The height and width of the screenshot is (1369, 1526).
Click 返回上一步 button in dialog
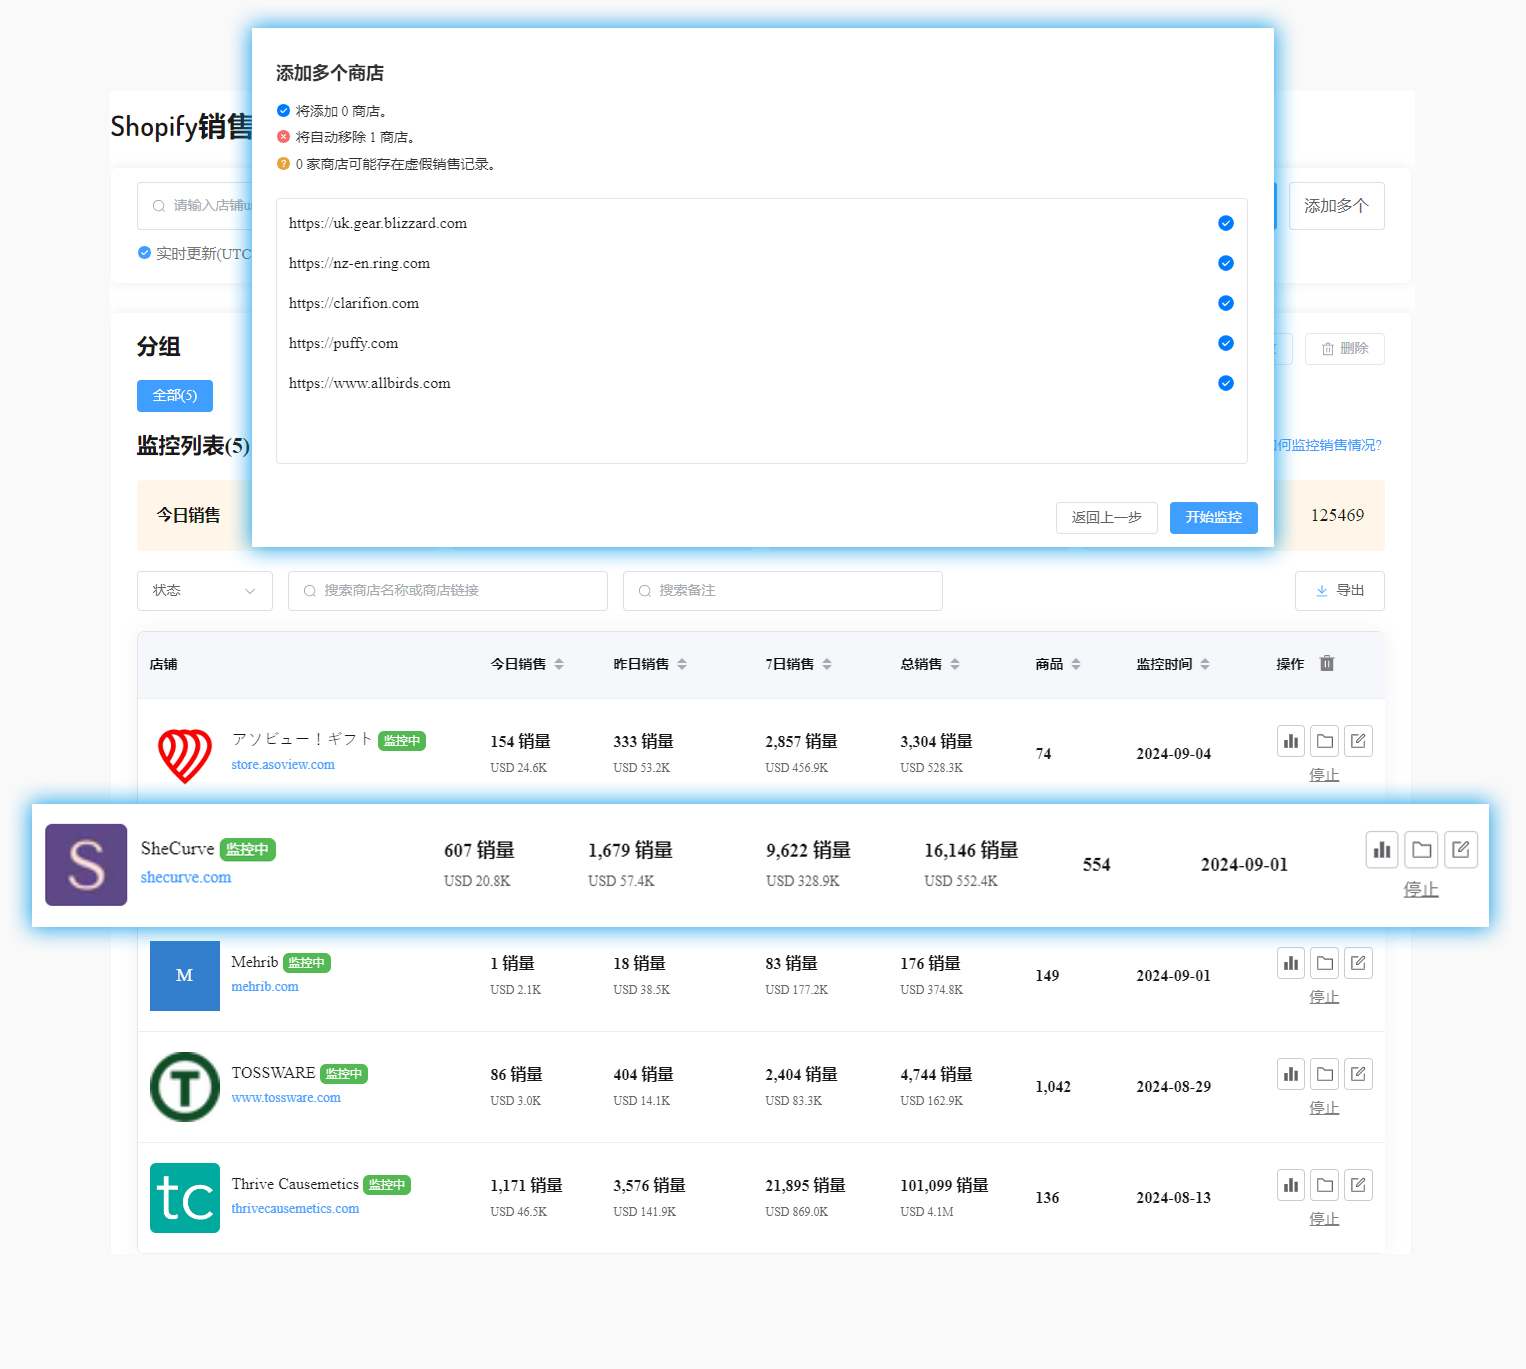[1107, 518]
